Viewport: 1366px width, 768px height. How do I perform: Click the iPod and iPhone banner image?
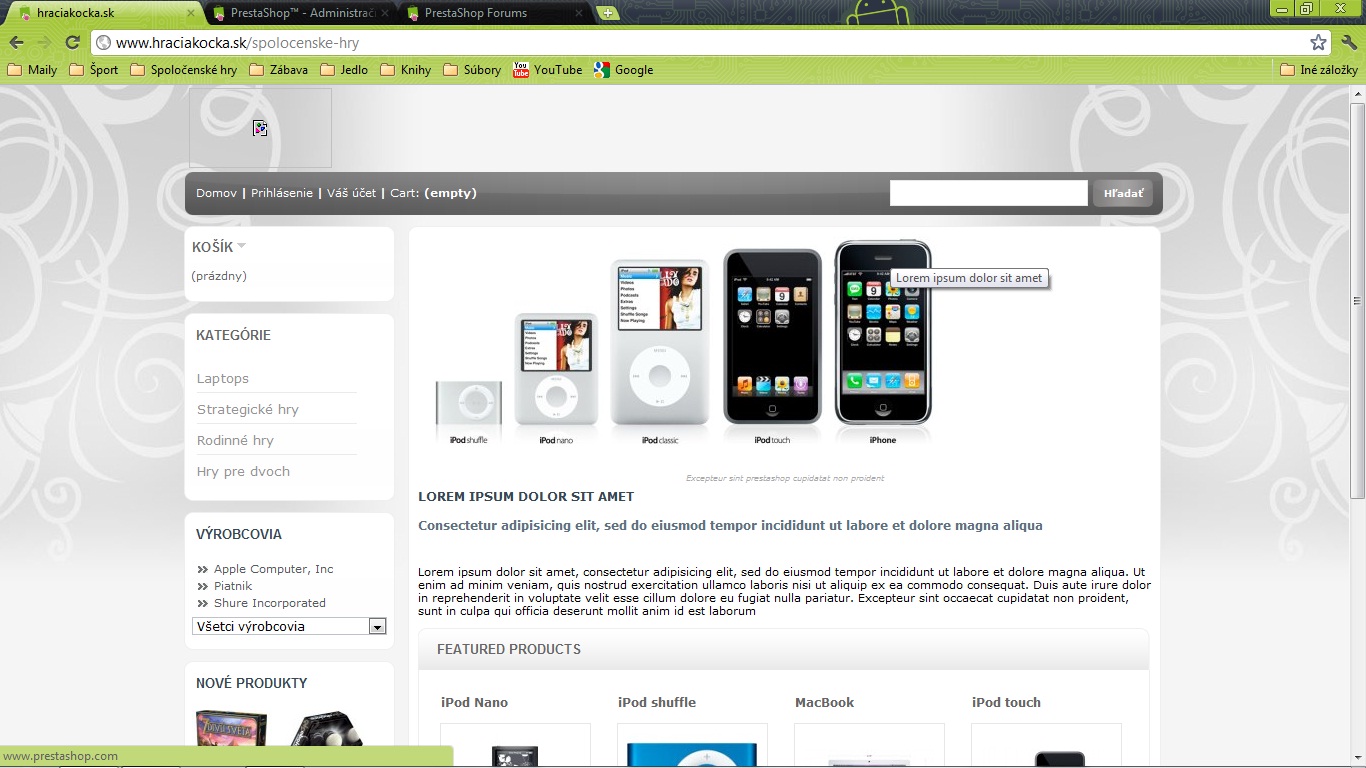pyautogui.click(x=684, y=345)
